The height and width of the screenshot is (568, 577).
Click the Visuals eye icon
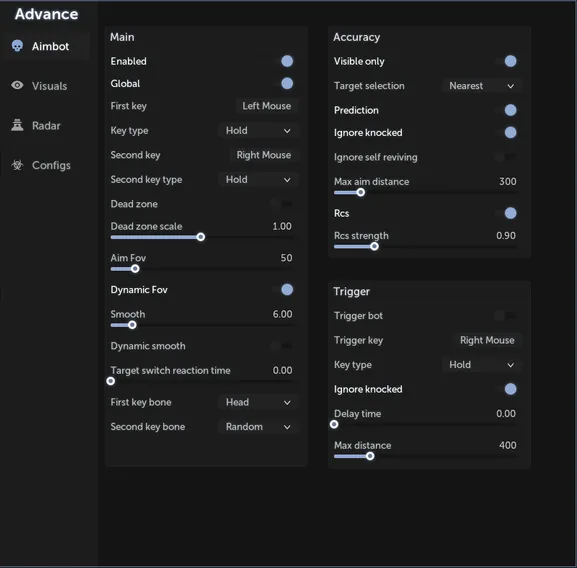coord(17,85)
